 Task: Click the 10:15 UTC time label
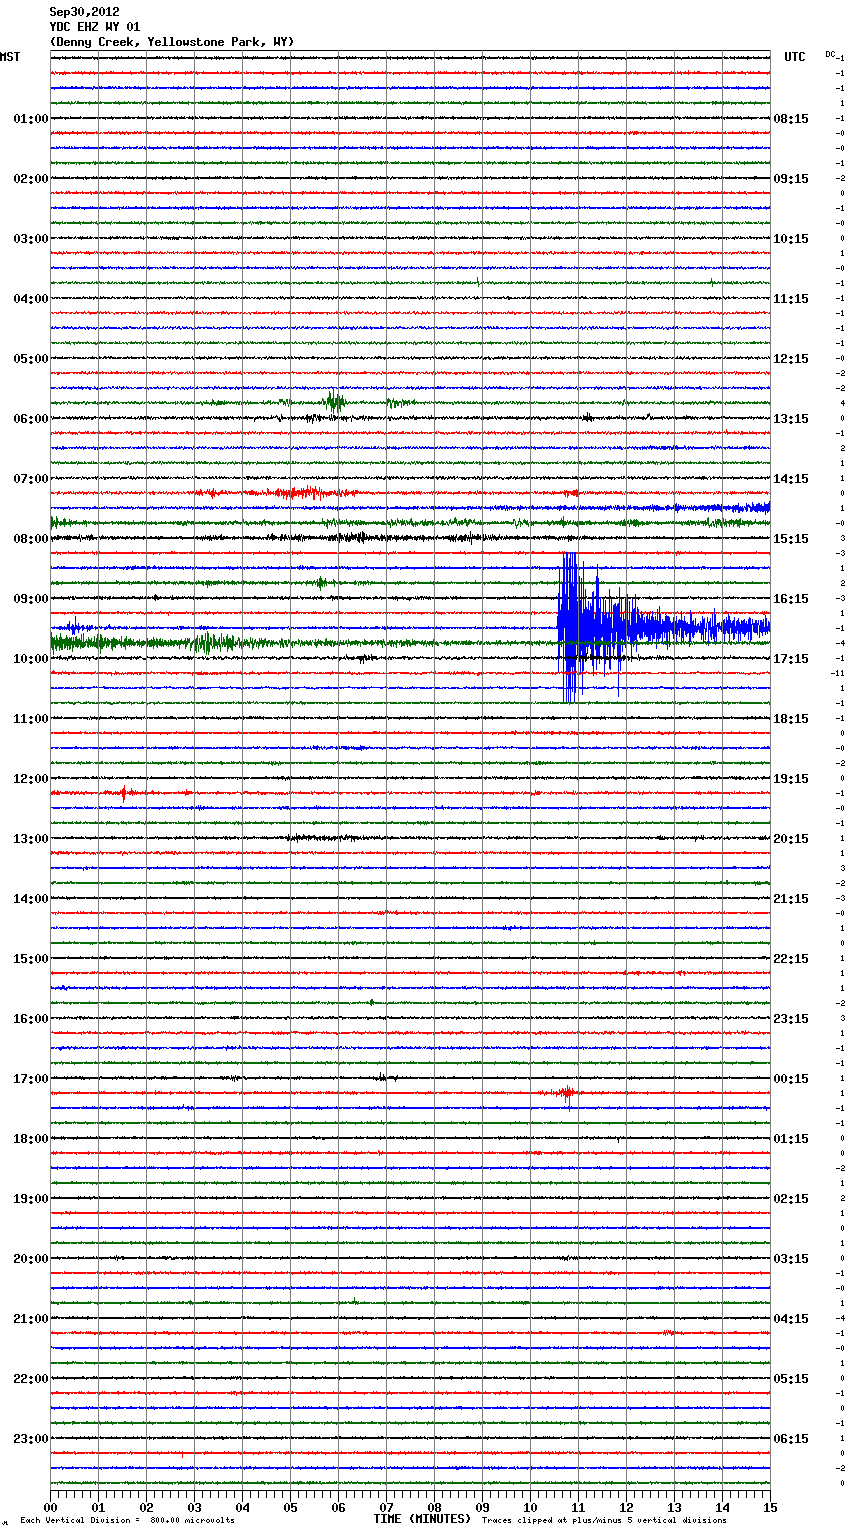point(791,239)
